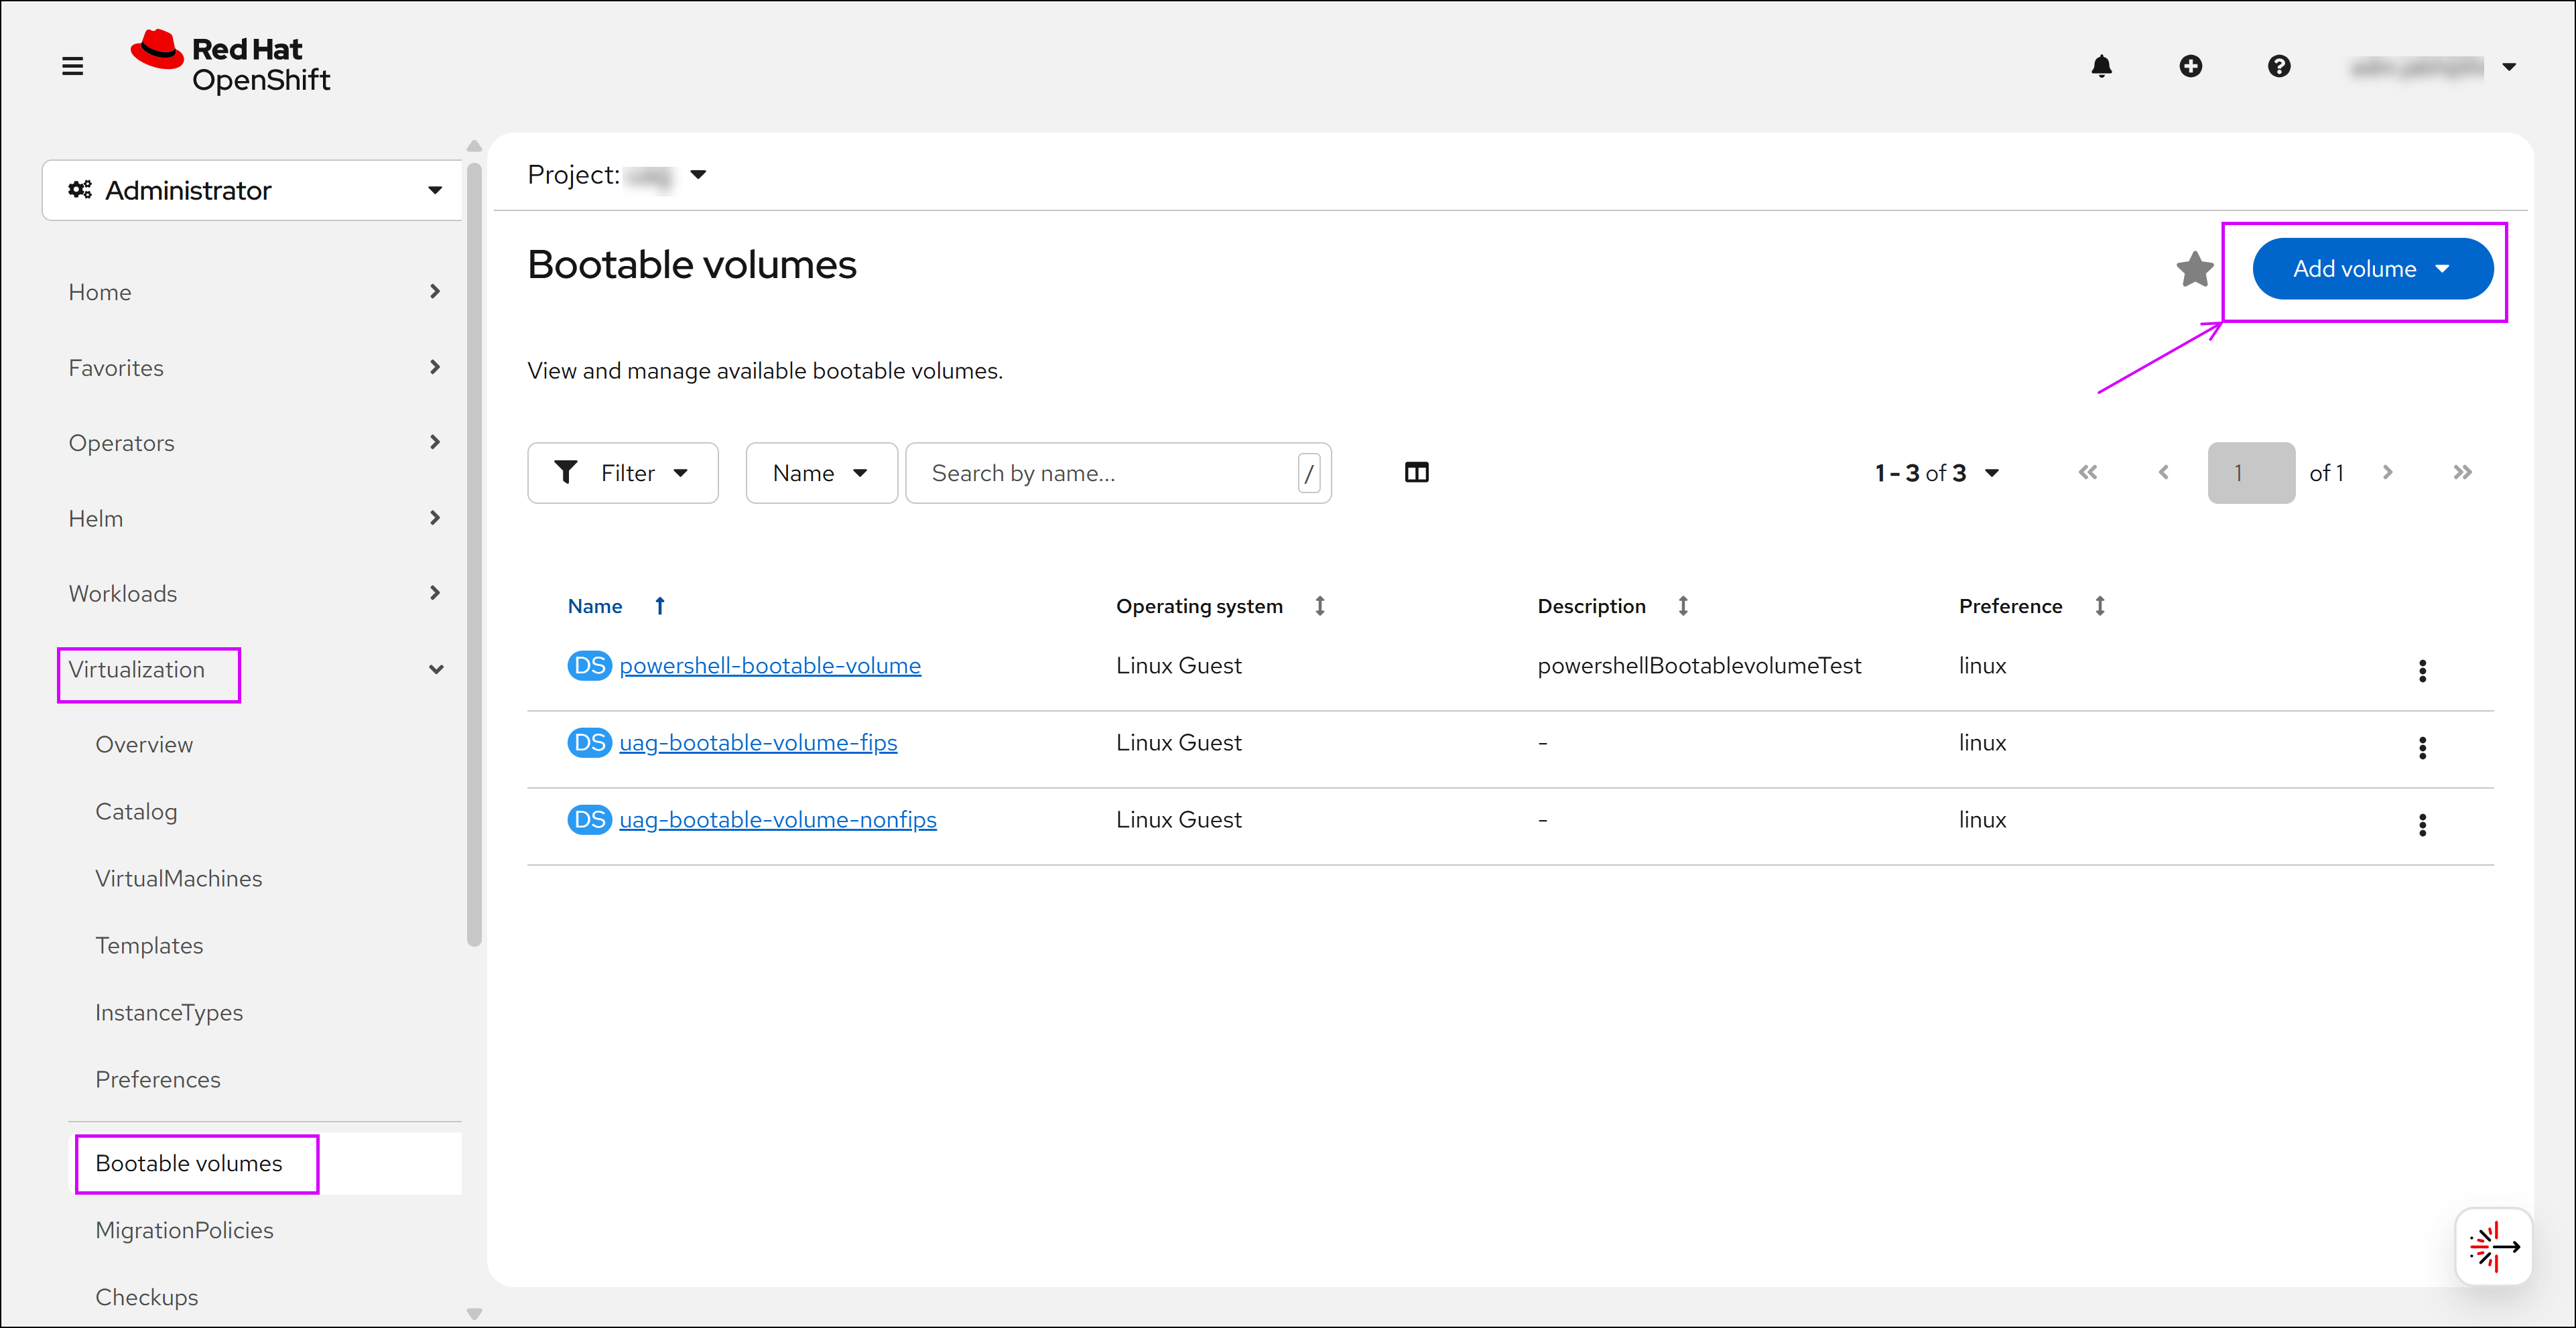Open the Lightspeed assistant floating icon

tap(2494, 1246)
